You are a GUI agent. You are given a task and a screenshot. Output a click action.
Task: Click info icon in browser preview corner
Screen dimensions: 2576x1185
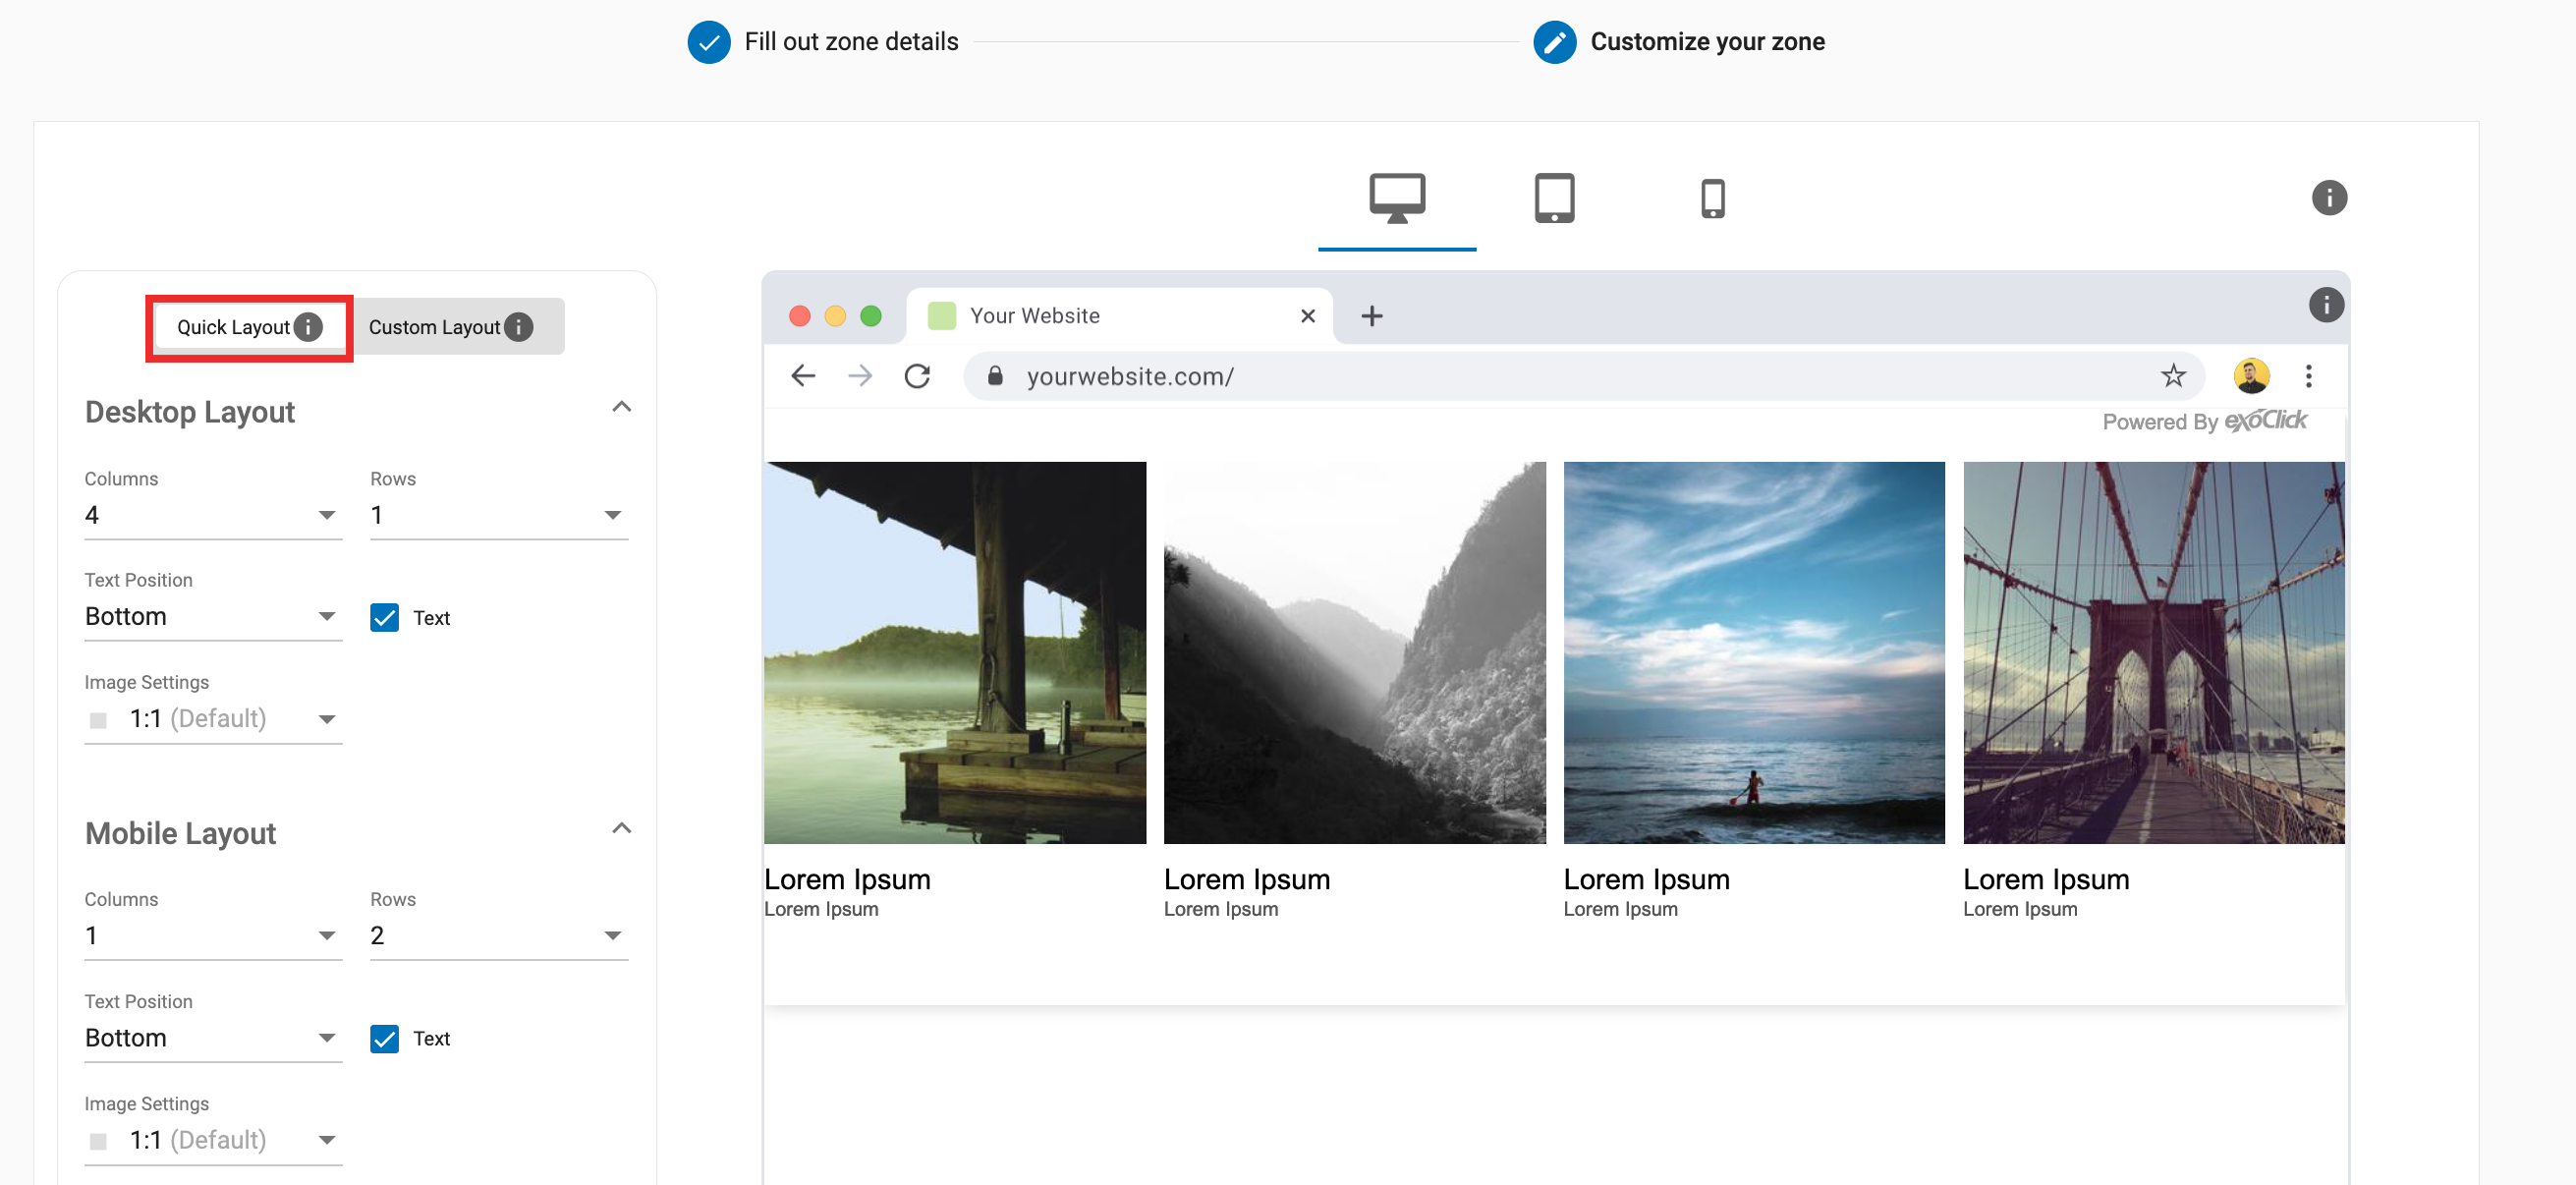point(2325,304)
